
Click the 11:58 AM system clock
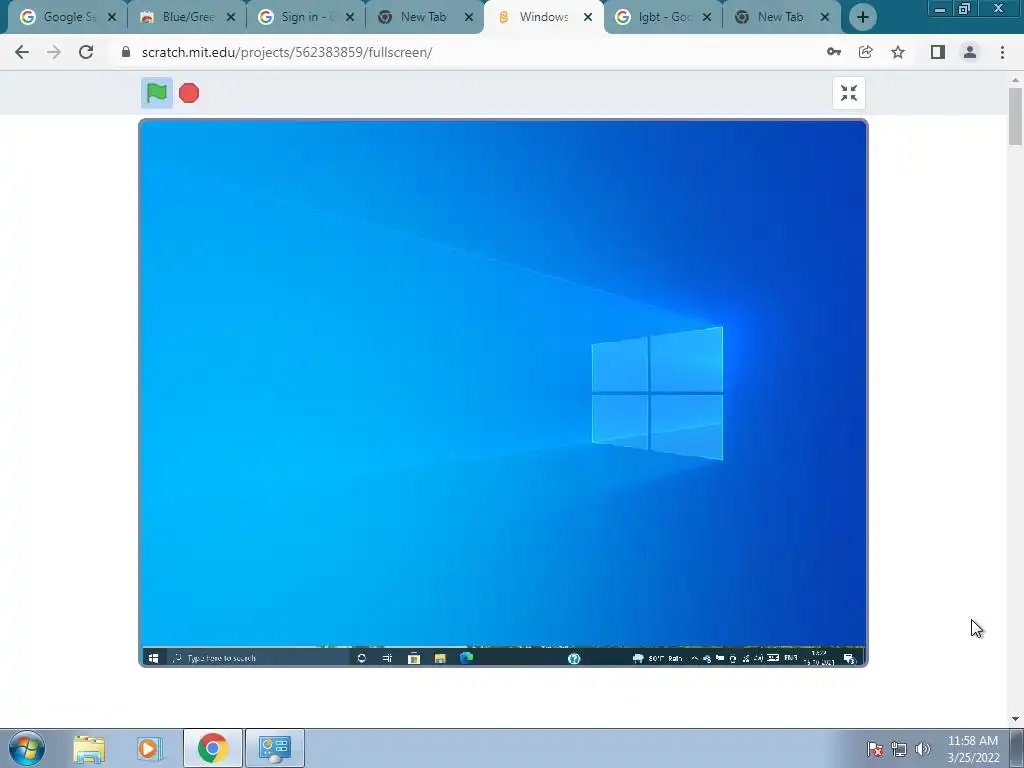[x=973, y=748]
